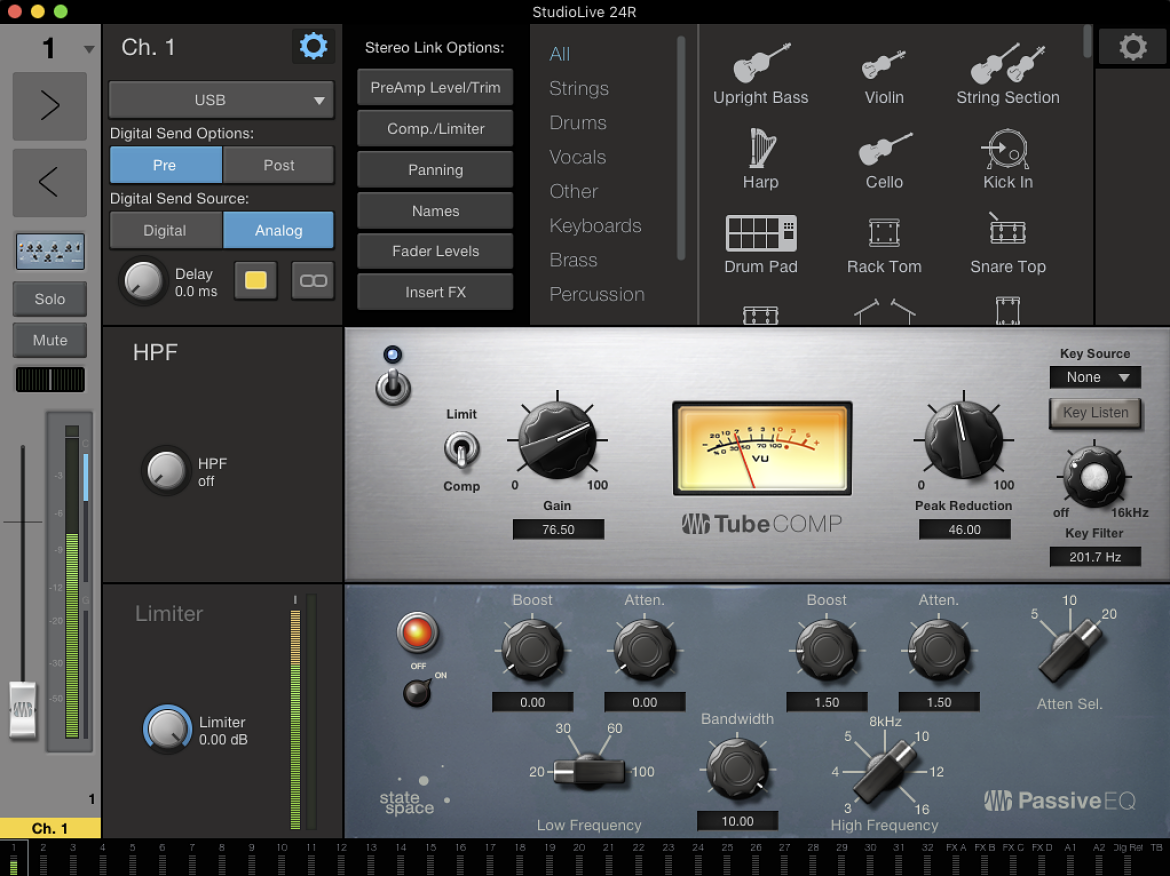Click the high Boost knob reading 1.50
The width and height of the screenshot is (1170, 876).
coord(827,649)
